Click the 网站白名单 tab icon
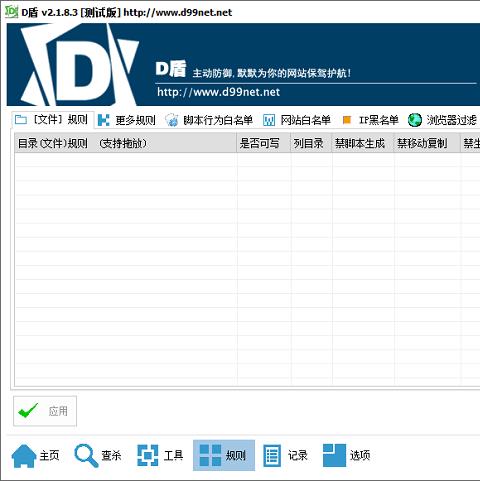Viewport: 480px width, 481px height. [x=269, y=120]
